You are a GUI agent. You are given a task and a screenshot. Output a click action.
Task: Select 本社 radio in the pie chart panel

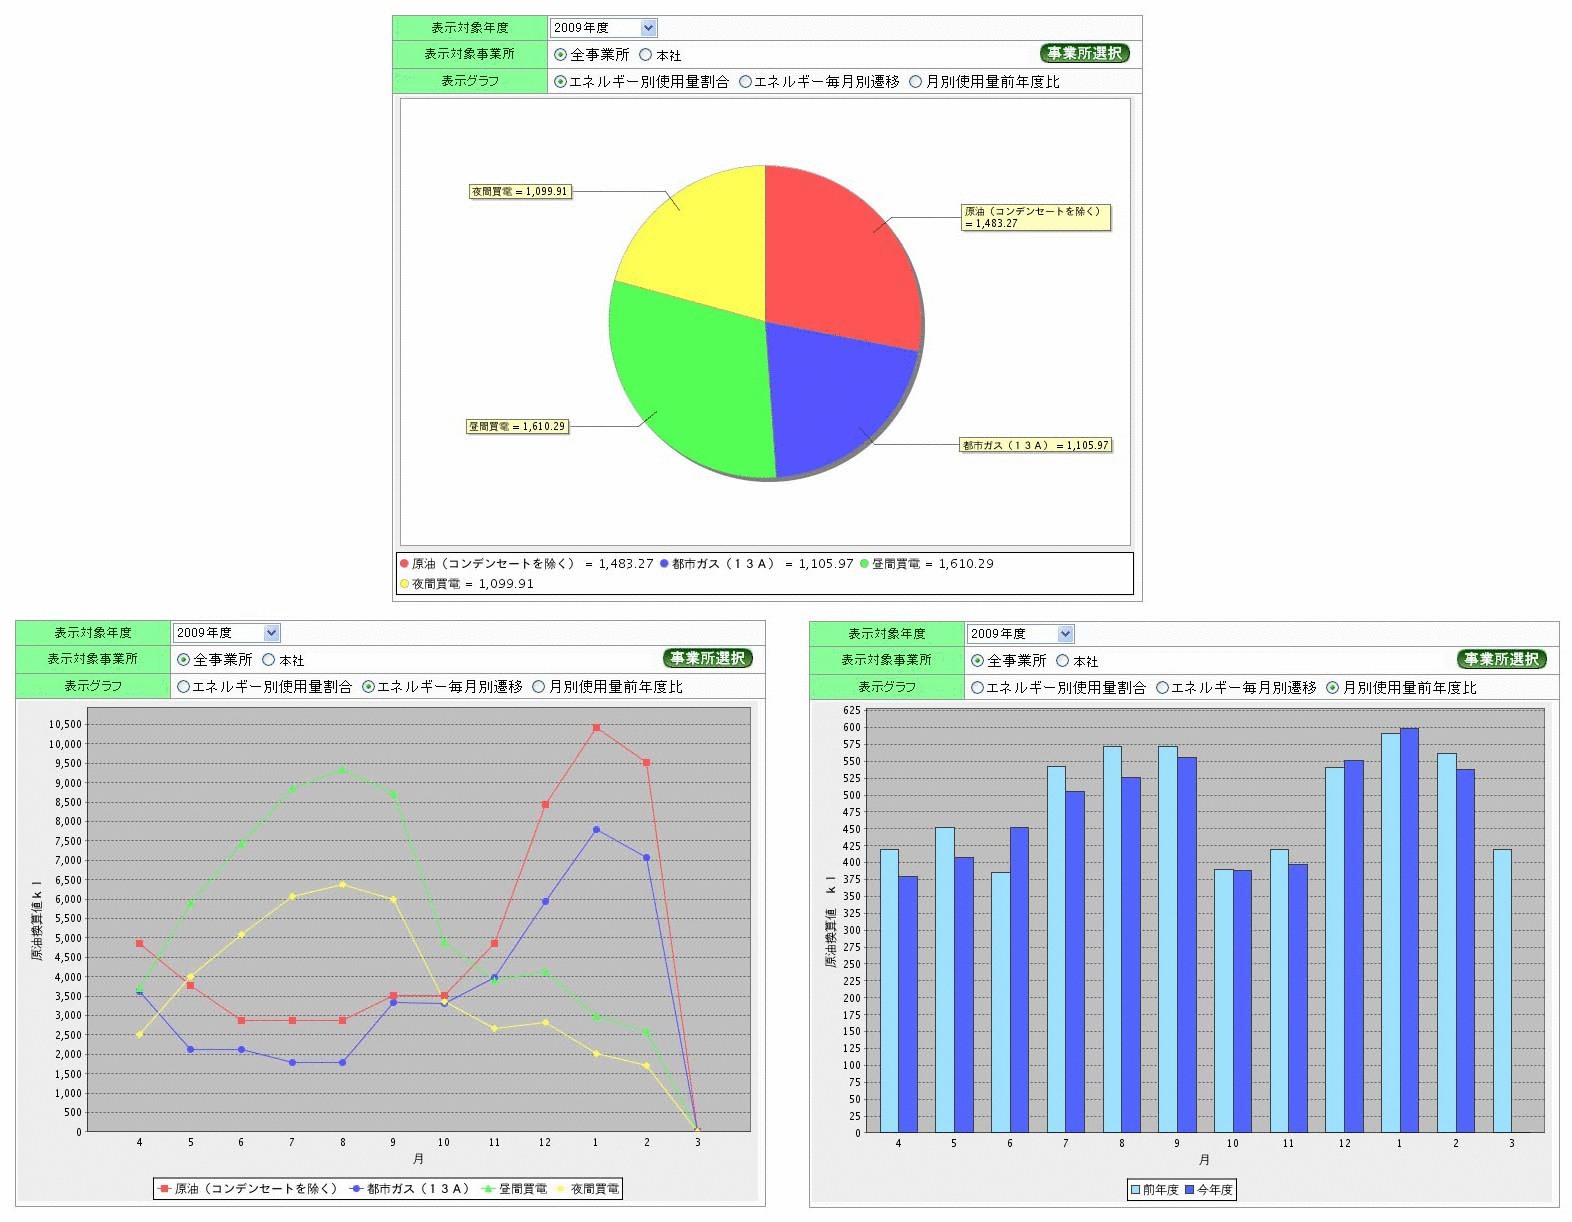[646, 55]
